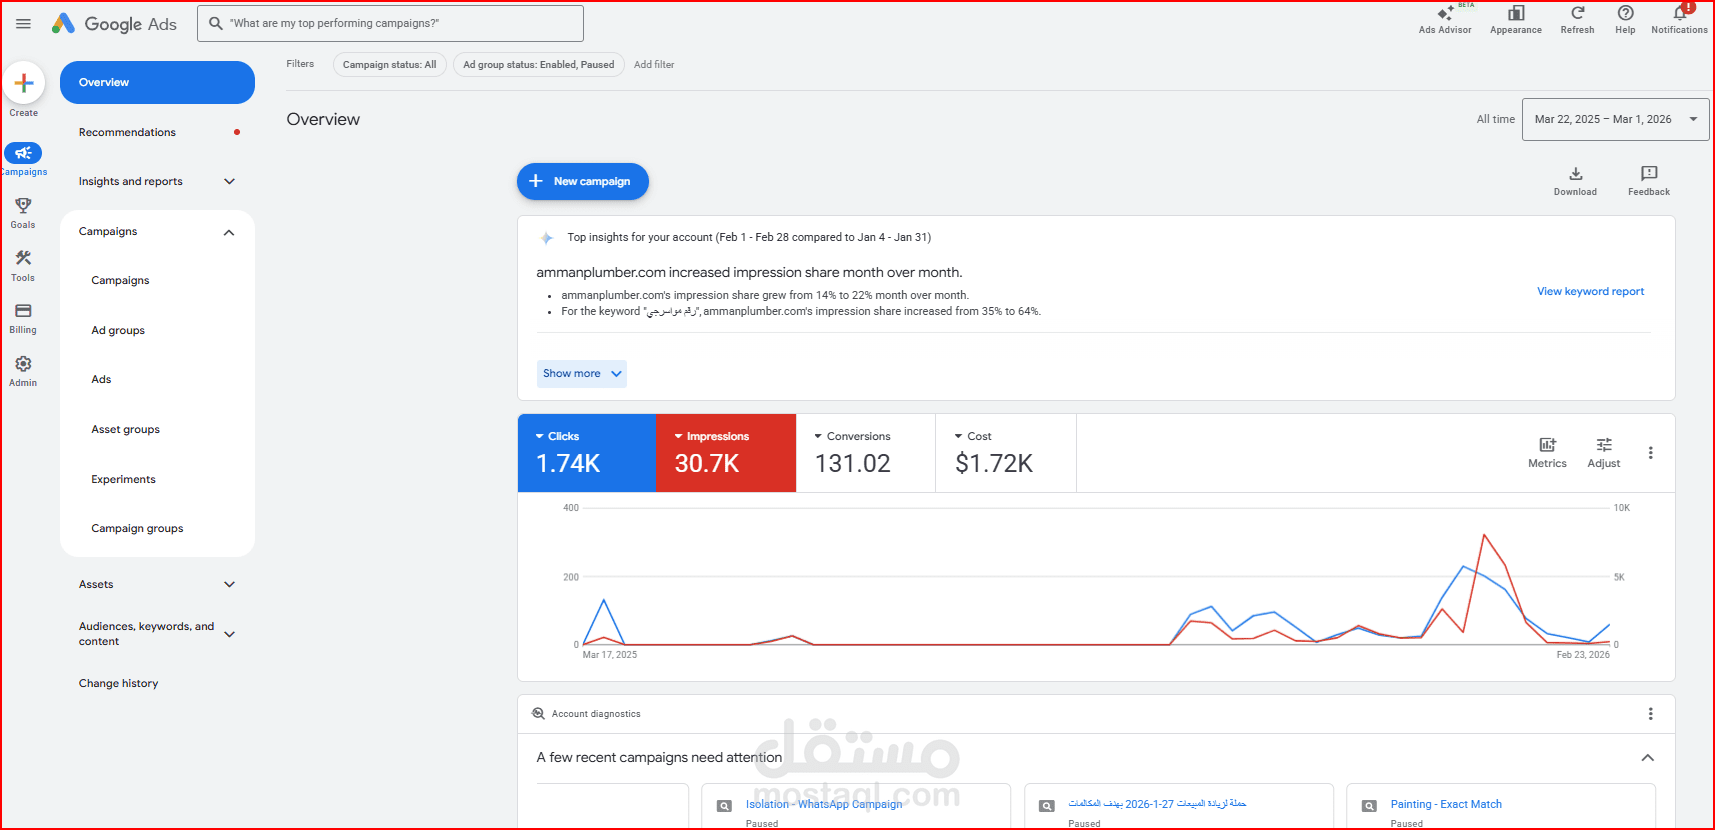Collapse the Campaigns section

(x=229, y=232)
